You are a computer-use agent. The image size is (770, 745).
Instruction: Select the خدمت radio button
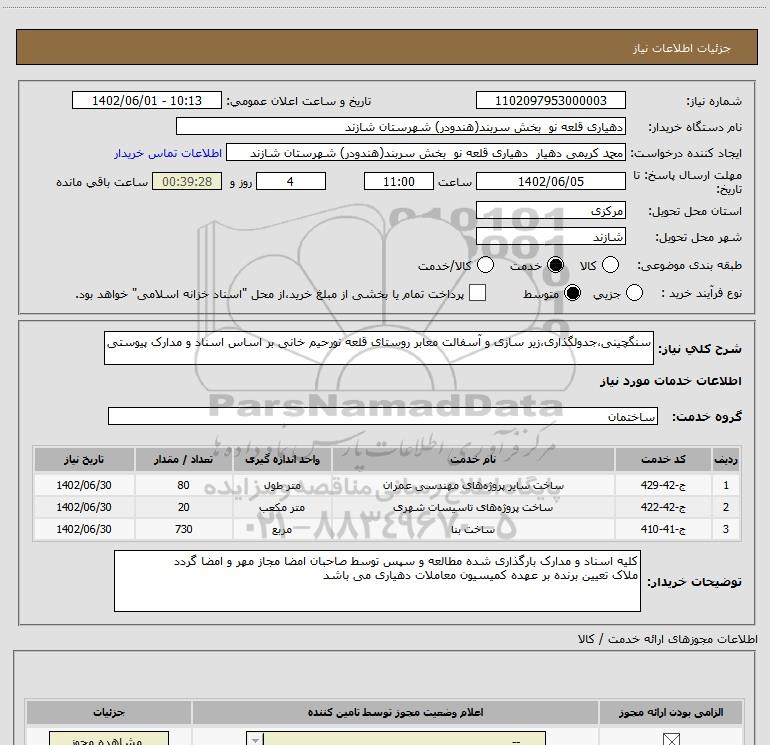pos(555,265)
